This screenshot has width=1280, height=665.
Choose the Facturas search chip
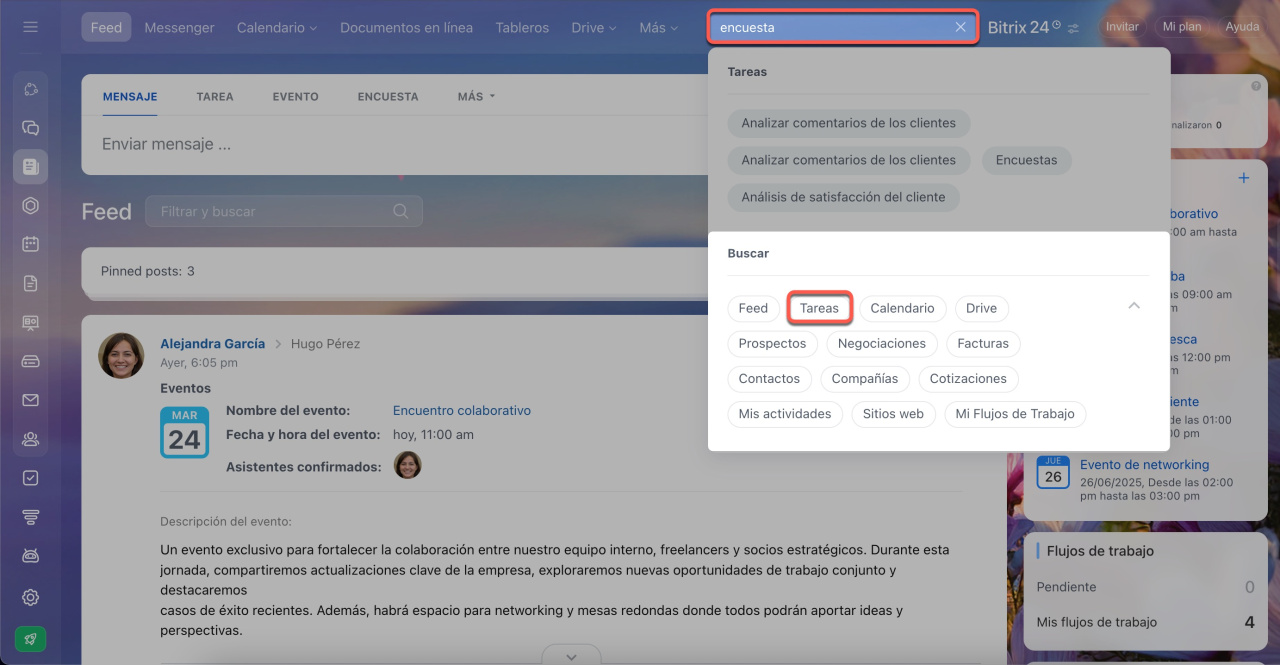(983, 343)
